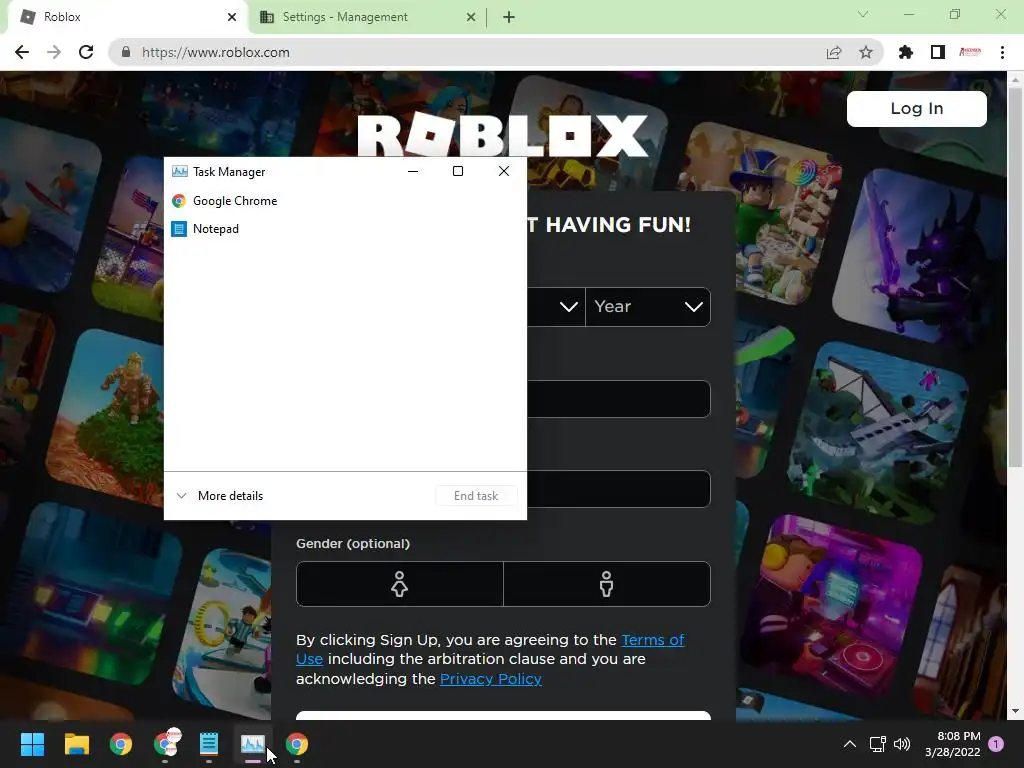Click the Log In button
Image resolution: width=1024 pixels, height=768 pixels.
pyautogui.click(x=916, y=108)
